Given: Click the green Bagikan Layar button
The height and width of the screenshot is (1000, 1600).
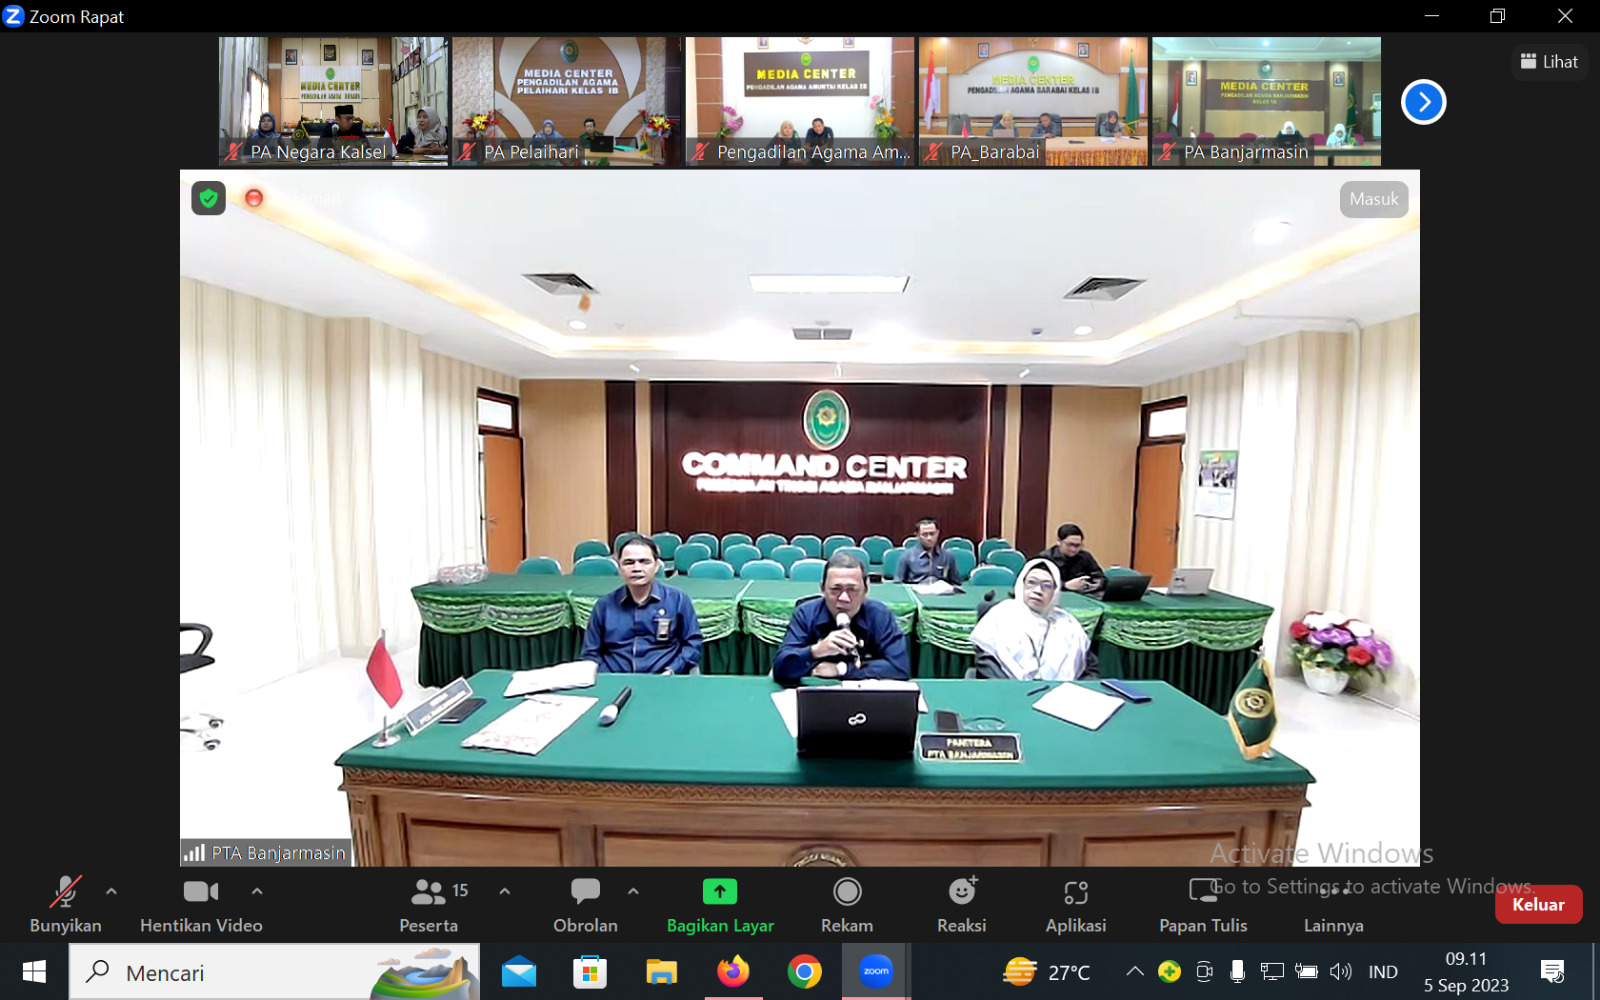Looking at the screenshot, I should point(719,891).
